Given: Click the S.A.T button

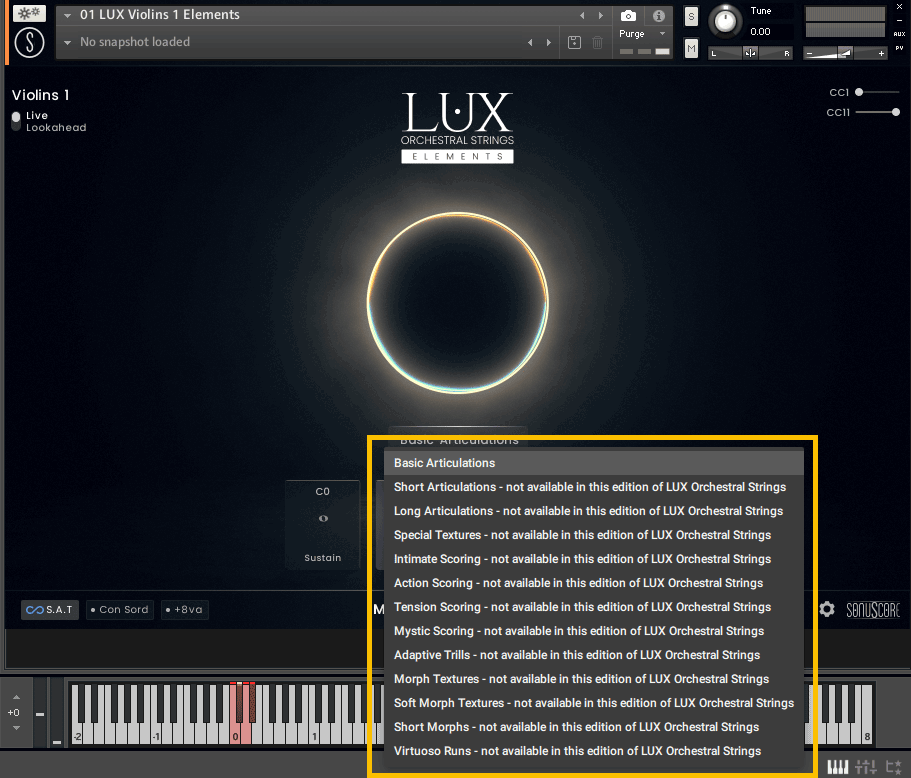Looking at the screenshot, I should click(x=49, y=610).
